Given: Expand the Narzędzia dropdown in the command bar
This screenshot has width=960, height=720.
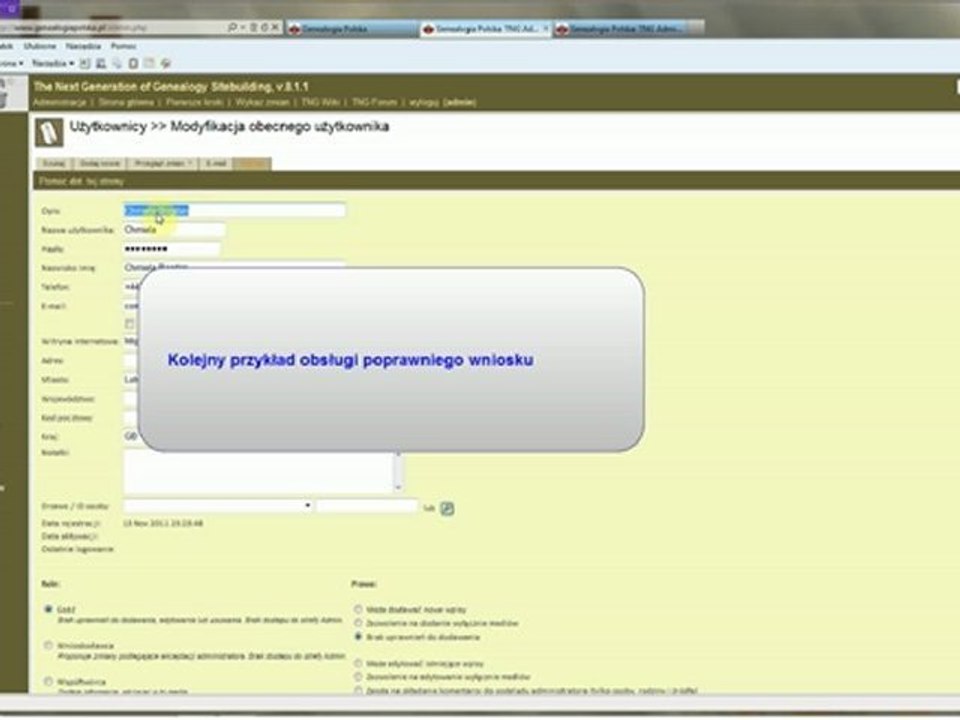Looking at the screenshot, I should 53,63.
